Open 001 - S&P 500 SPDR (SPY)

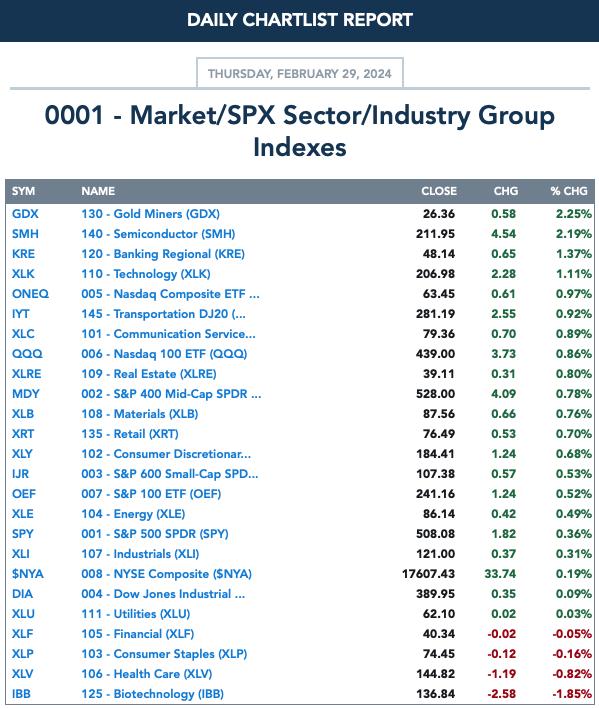[155, 534]
